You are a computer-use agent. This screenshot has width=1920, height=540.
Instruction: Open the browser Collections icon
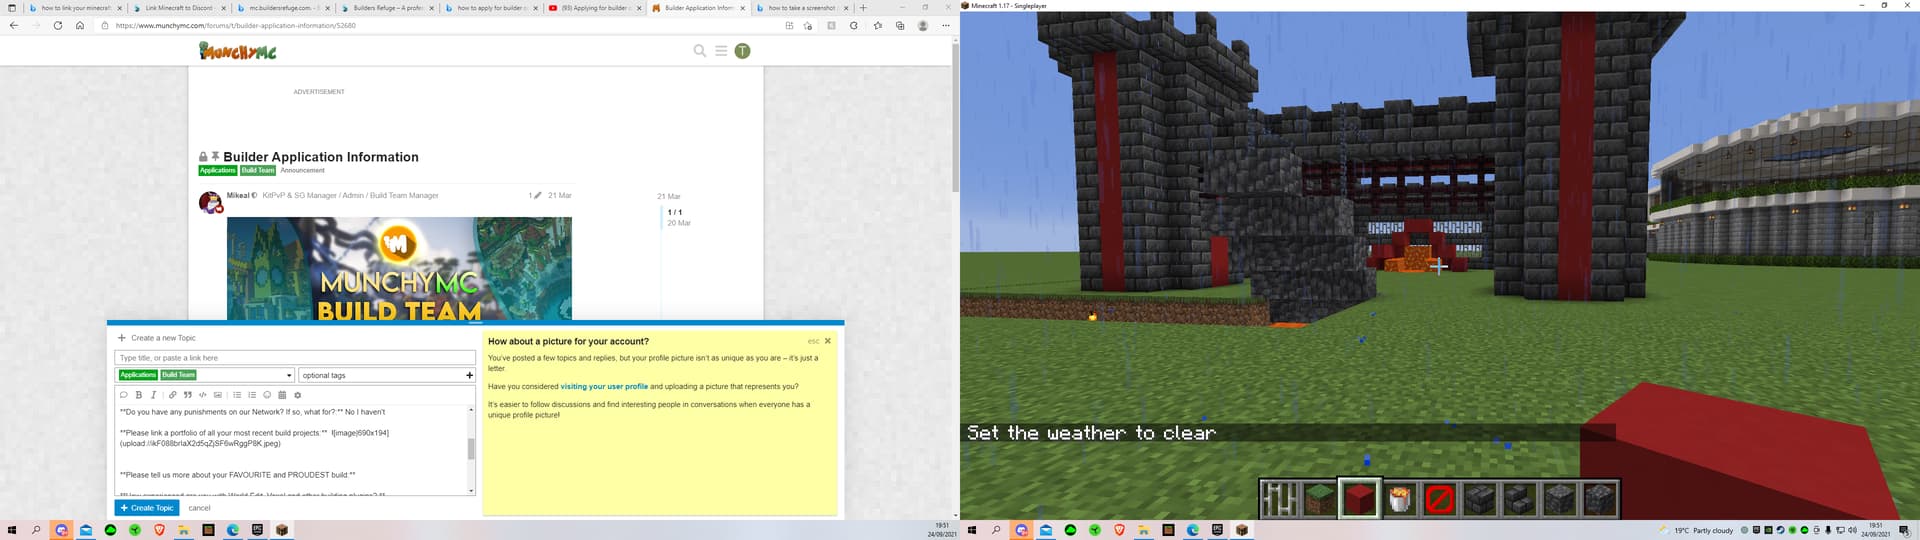(900, 26)
